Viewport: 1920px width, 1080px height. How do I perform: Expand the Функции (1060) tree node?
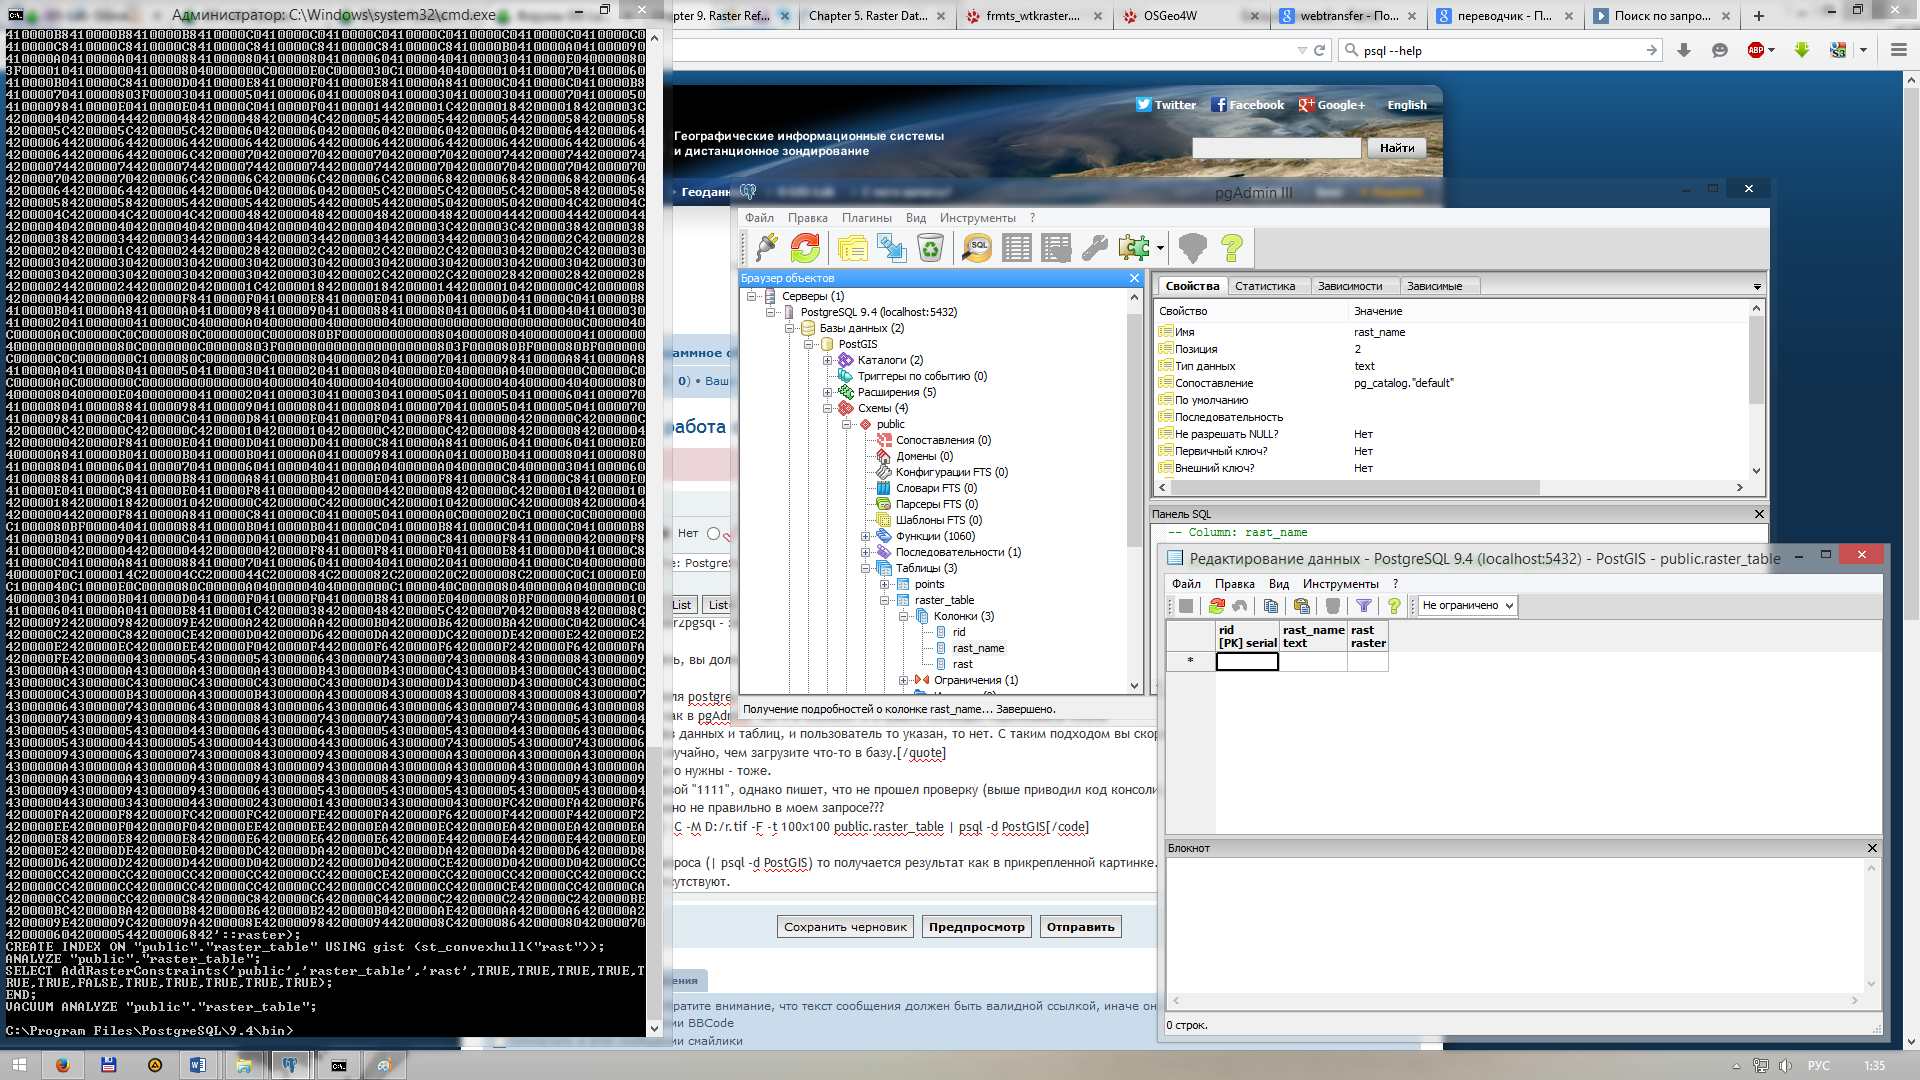[x=865, y=536]
